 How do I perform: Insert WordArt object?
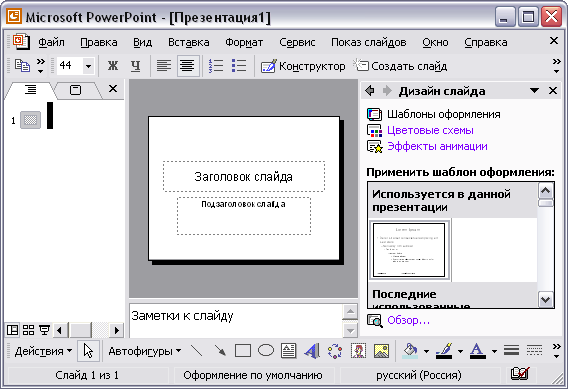tap(312, 351)
